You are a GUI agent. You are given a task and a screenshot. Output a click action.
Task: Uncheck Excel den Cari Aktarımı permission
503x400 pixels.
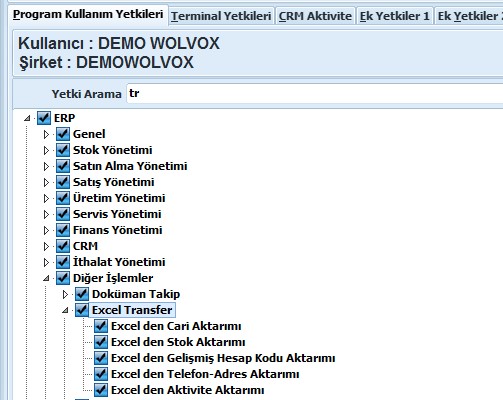(x=101, y=326)
